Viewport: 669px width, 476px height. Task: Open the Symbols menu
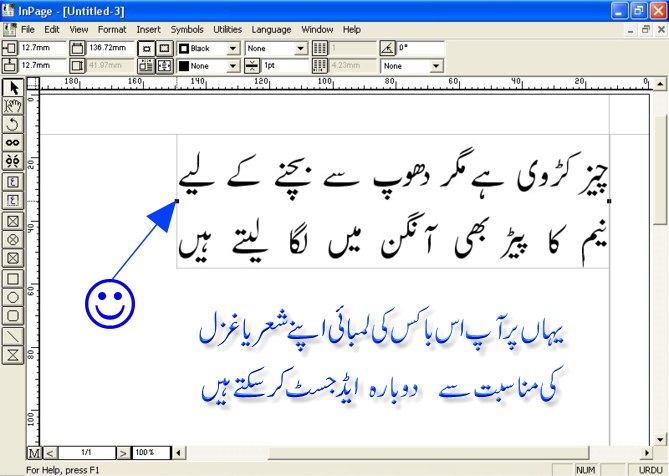(x=186, y=30)
